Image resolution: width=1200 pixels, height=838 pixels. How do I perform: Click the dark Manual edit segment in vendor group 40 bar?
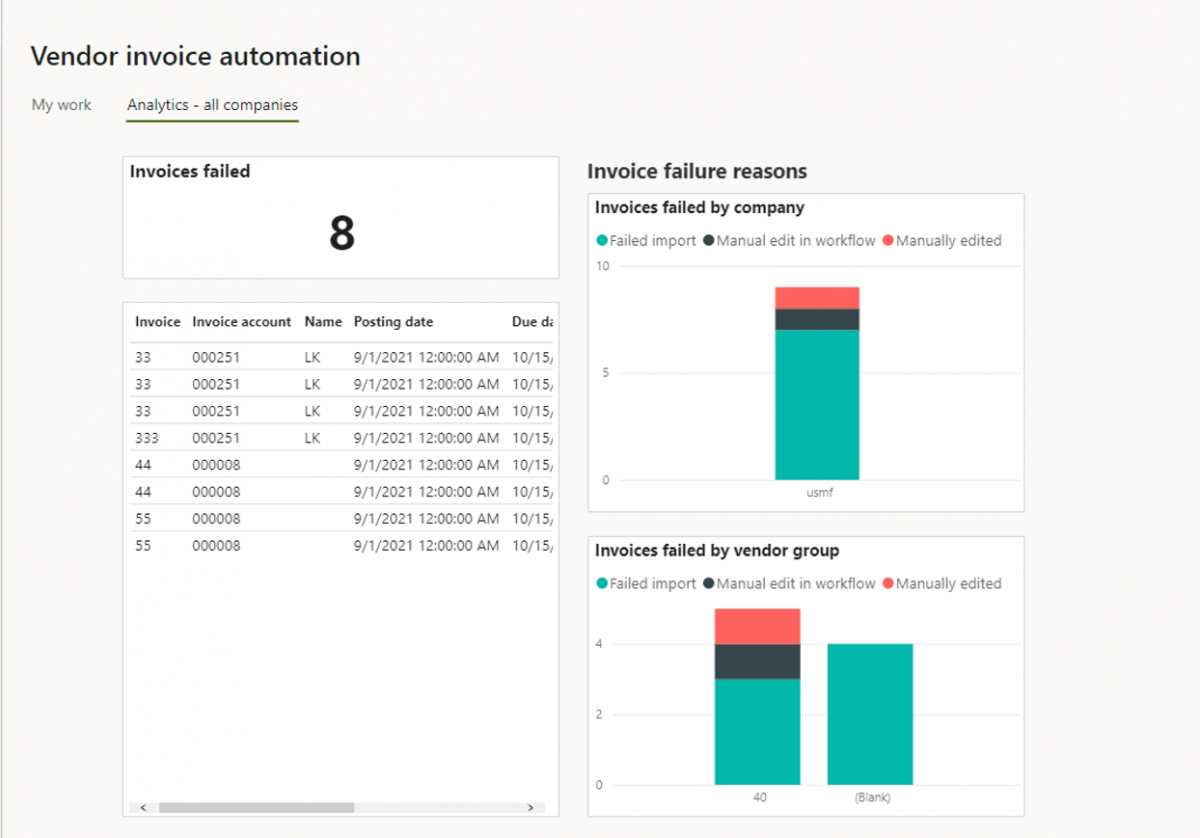coord(757,661)
